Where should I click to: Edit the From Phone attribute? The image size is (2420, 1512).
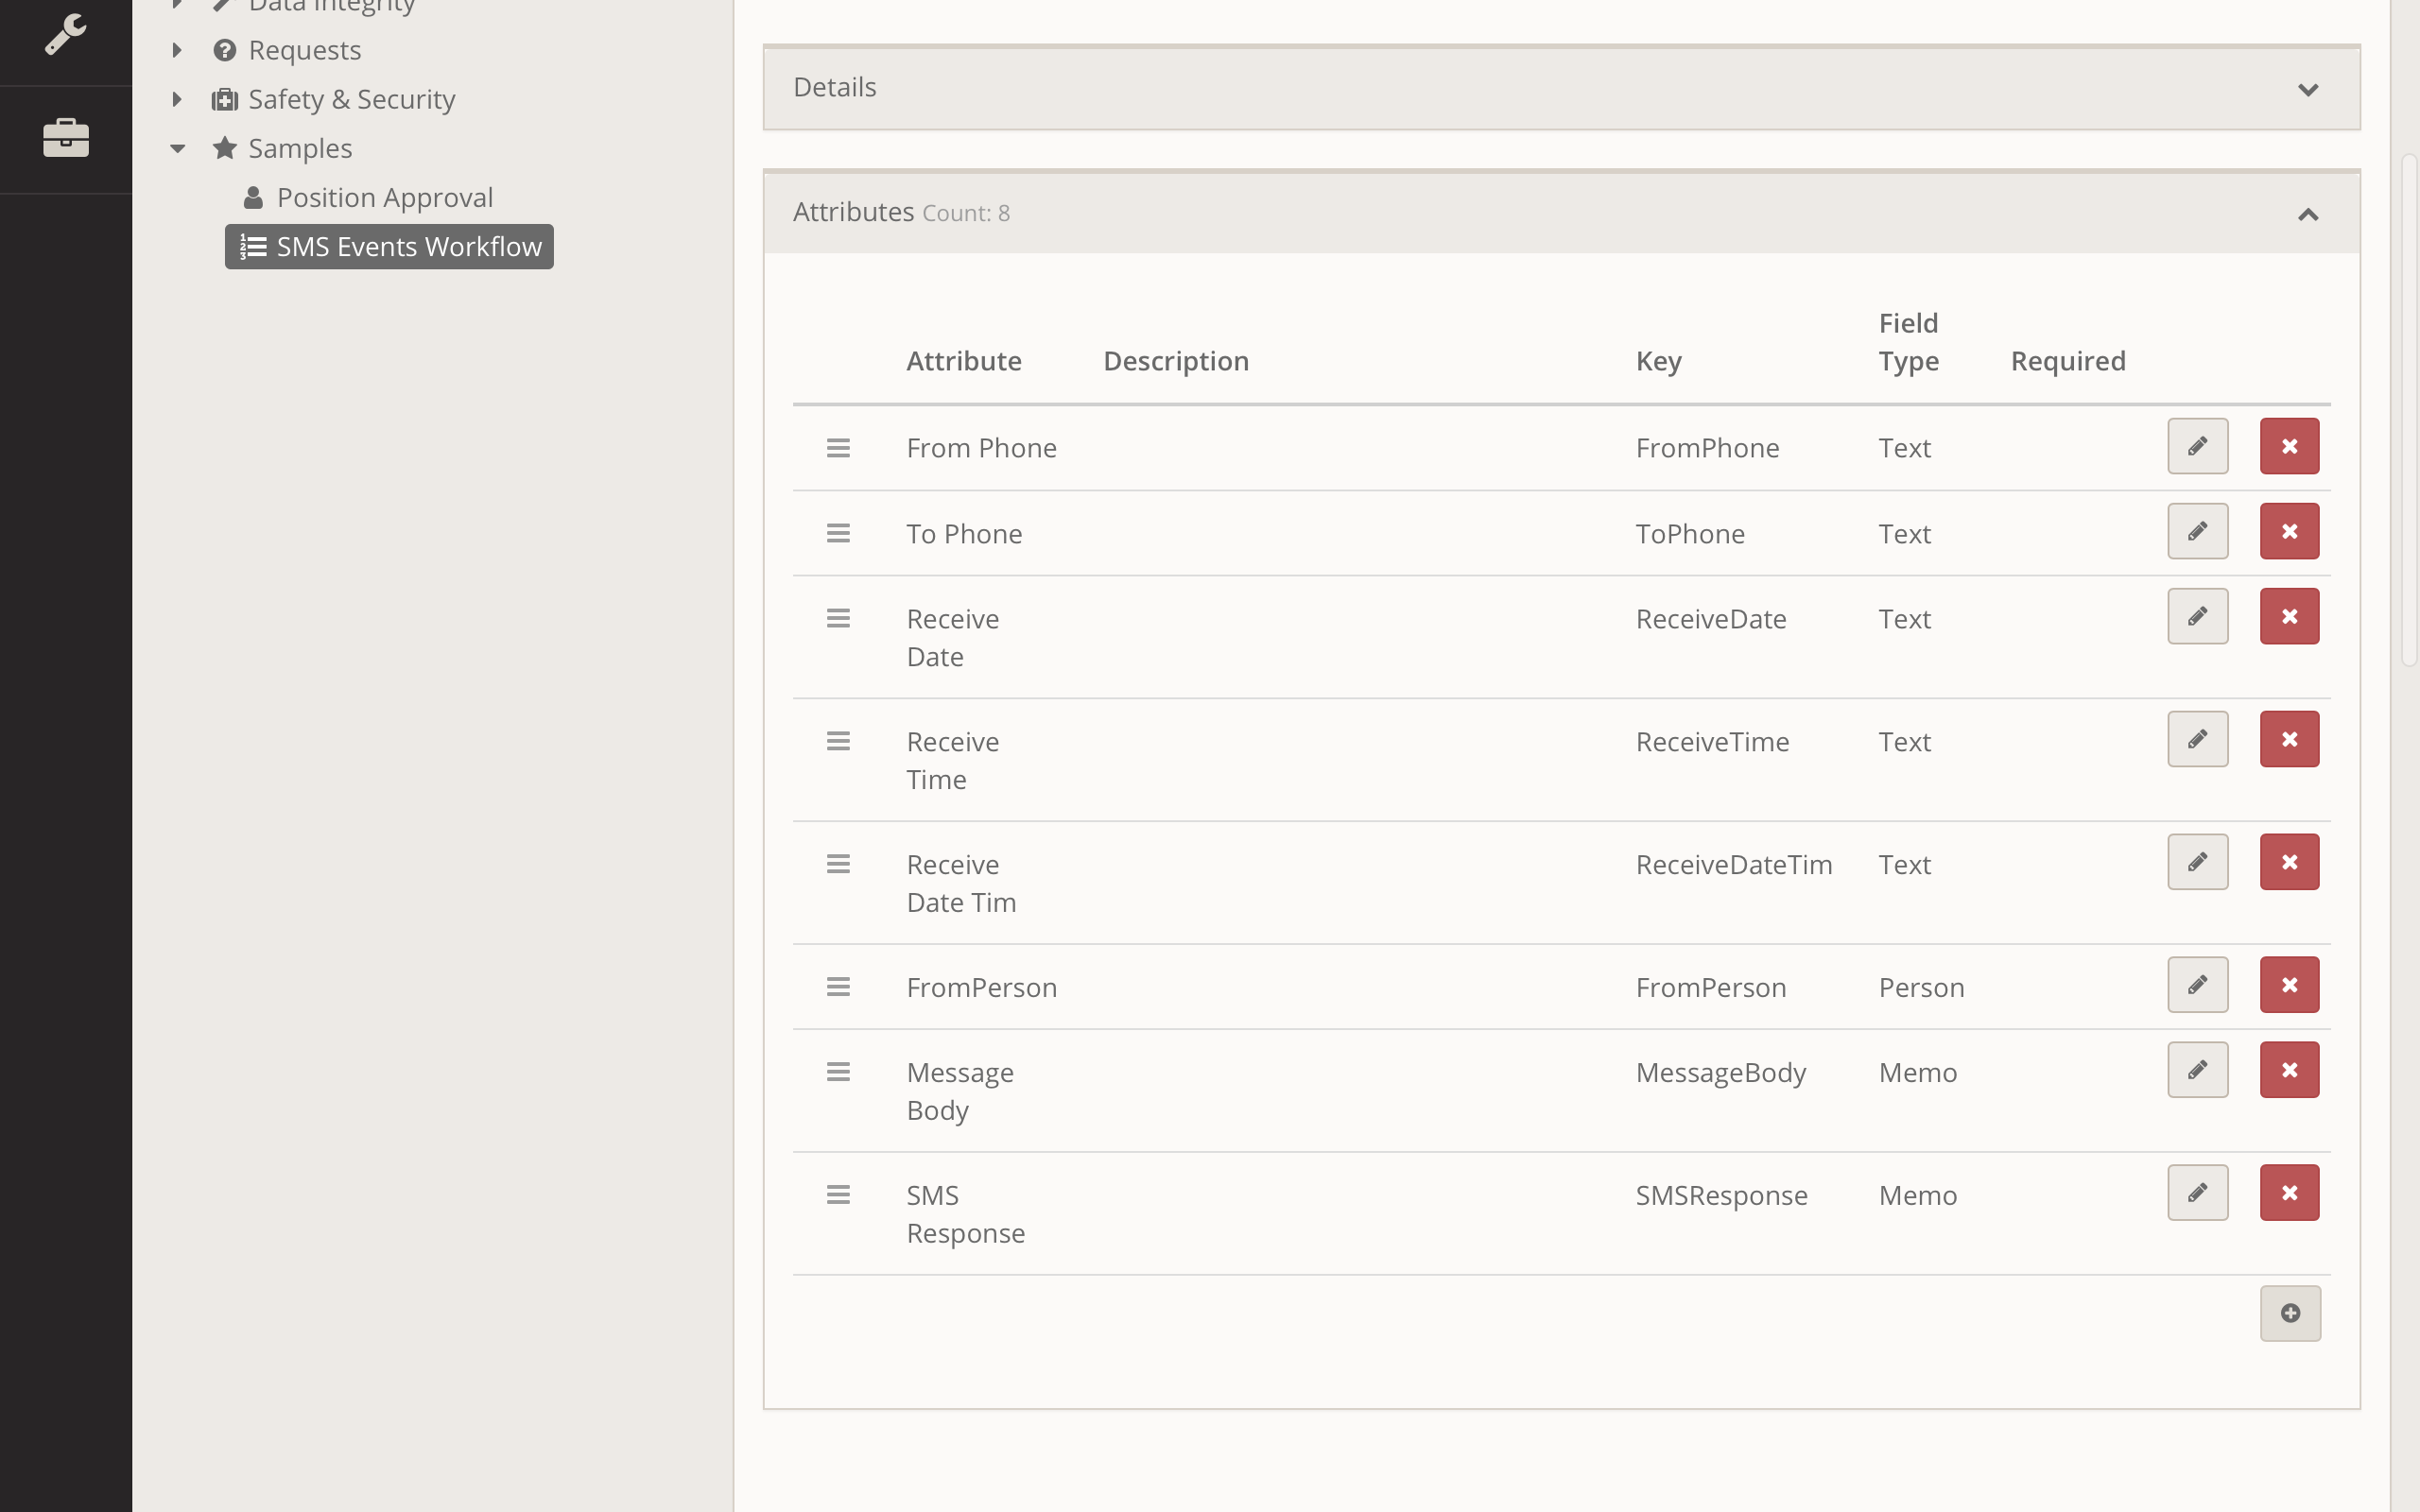(2197, 446)
